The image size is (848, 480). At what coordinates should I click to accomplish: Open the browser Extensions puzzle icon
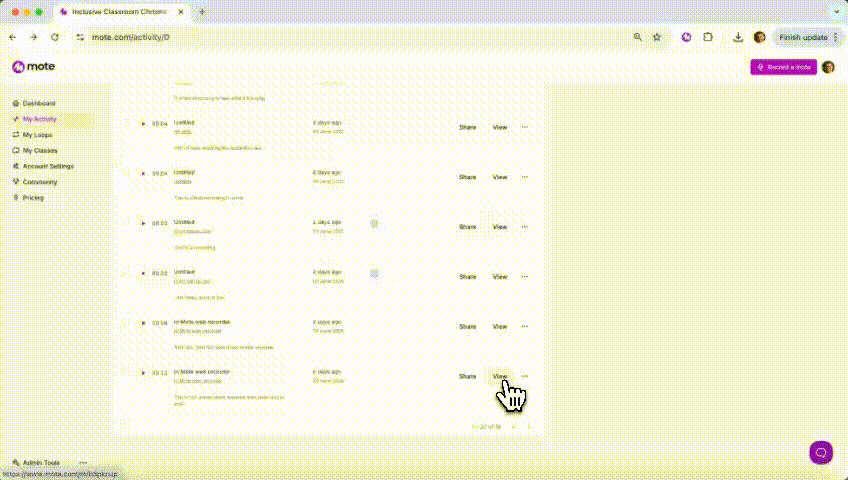[708, 37]
